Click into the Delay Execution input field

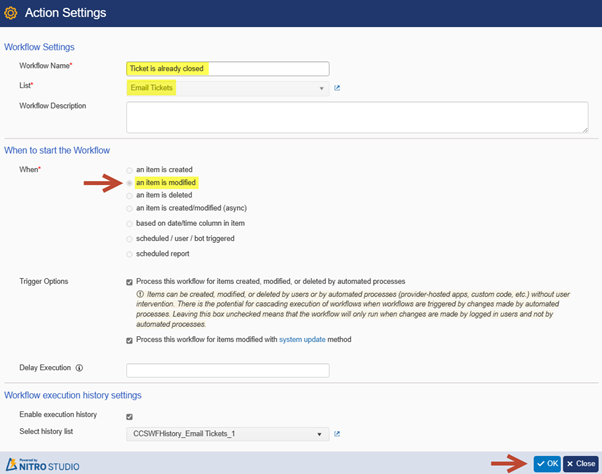pyautogui.click(x=228, y=370)
